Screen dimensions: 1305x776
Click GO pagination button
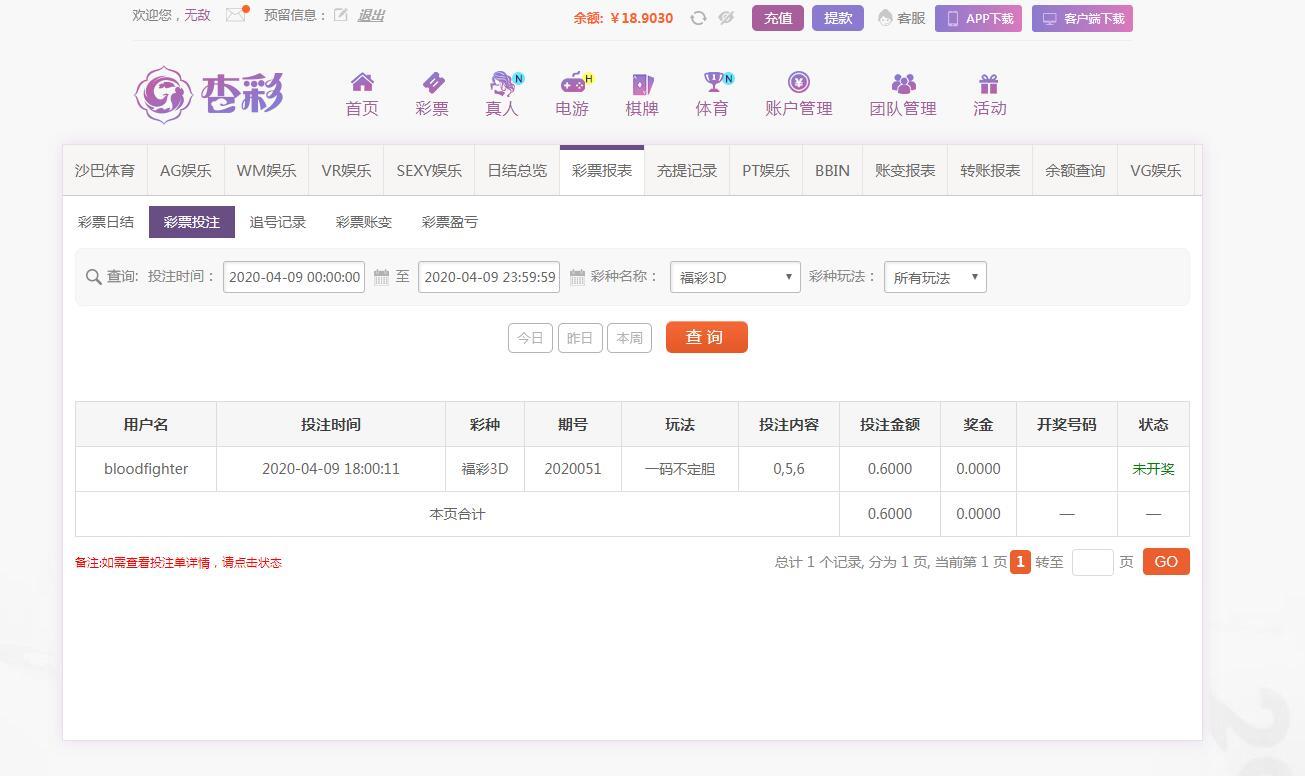(1166, 562)
